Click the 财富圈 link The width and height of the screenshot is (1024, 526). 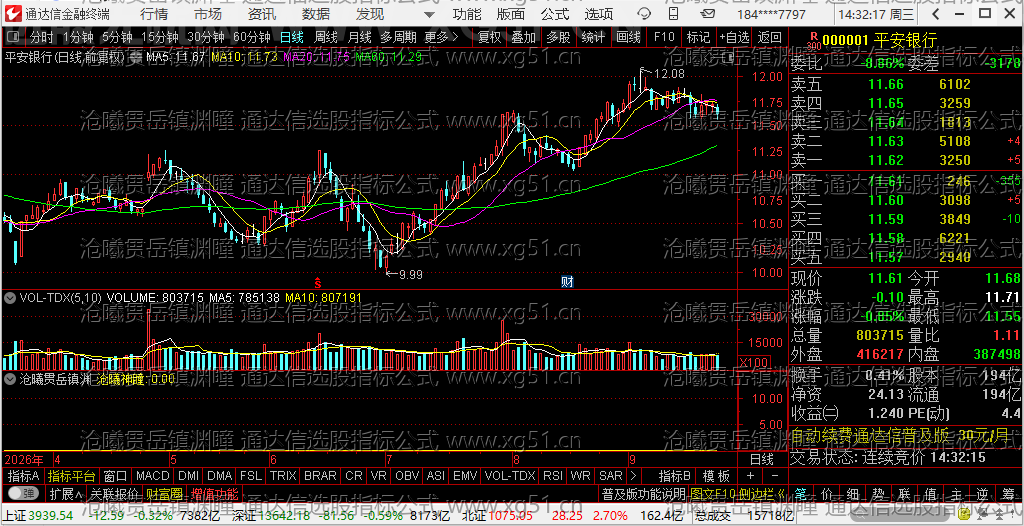(164, 493)
